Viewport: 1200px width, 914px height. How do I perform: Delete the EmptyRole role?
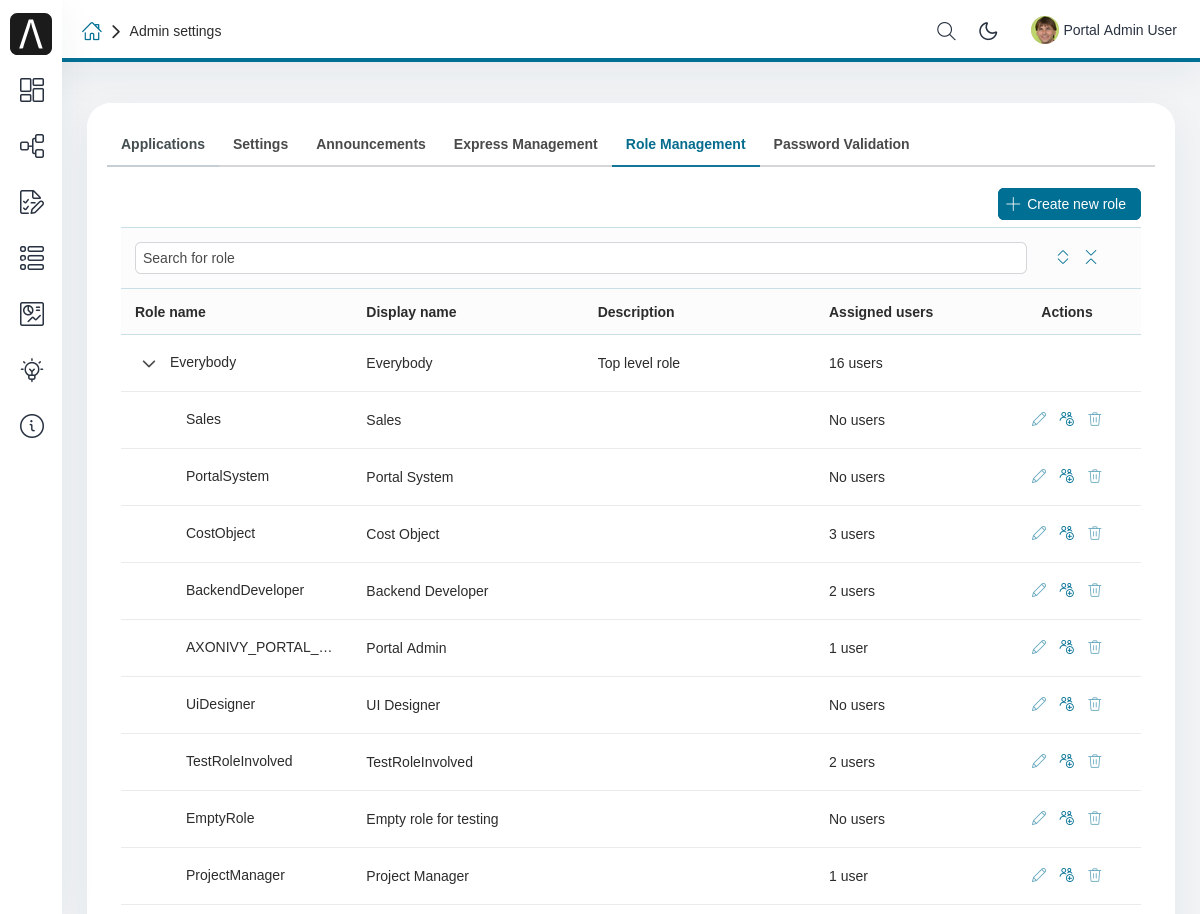tap(1095, 818)
